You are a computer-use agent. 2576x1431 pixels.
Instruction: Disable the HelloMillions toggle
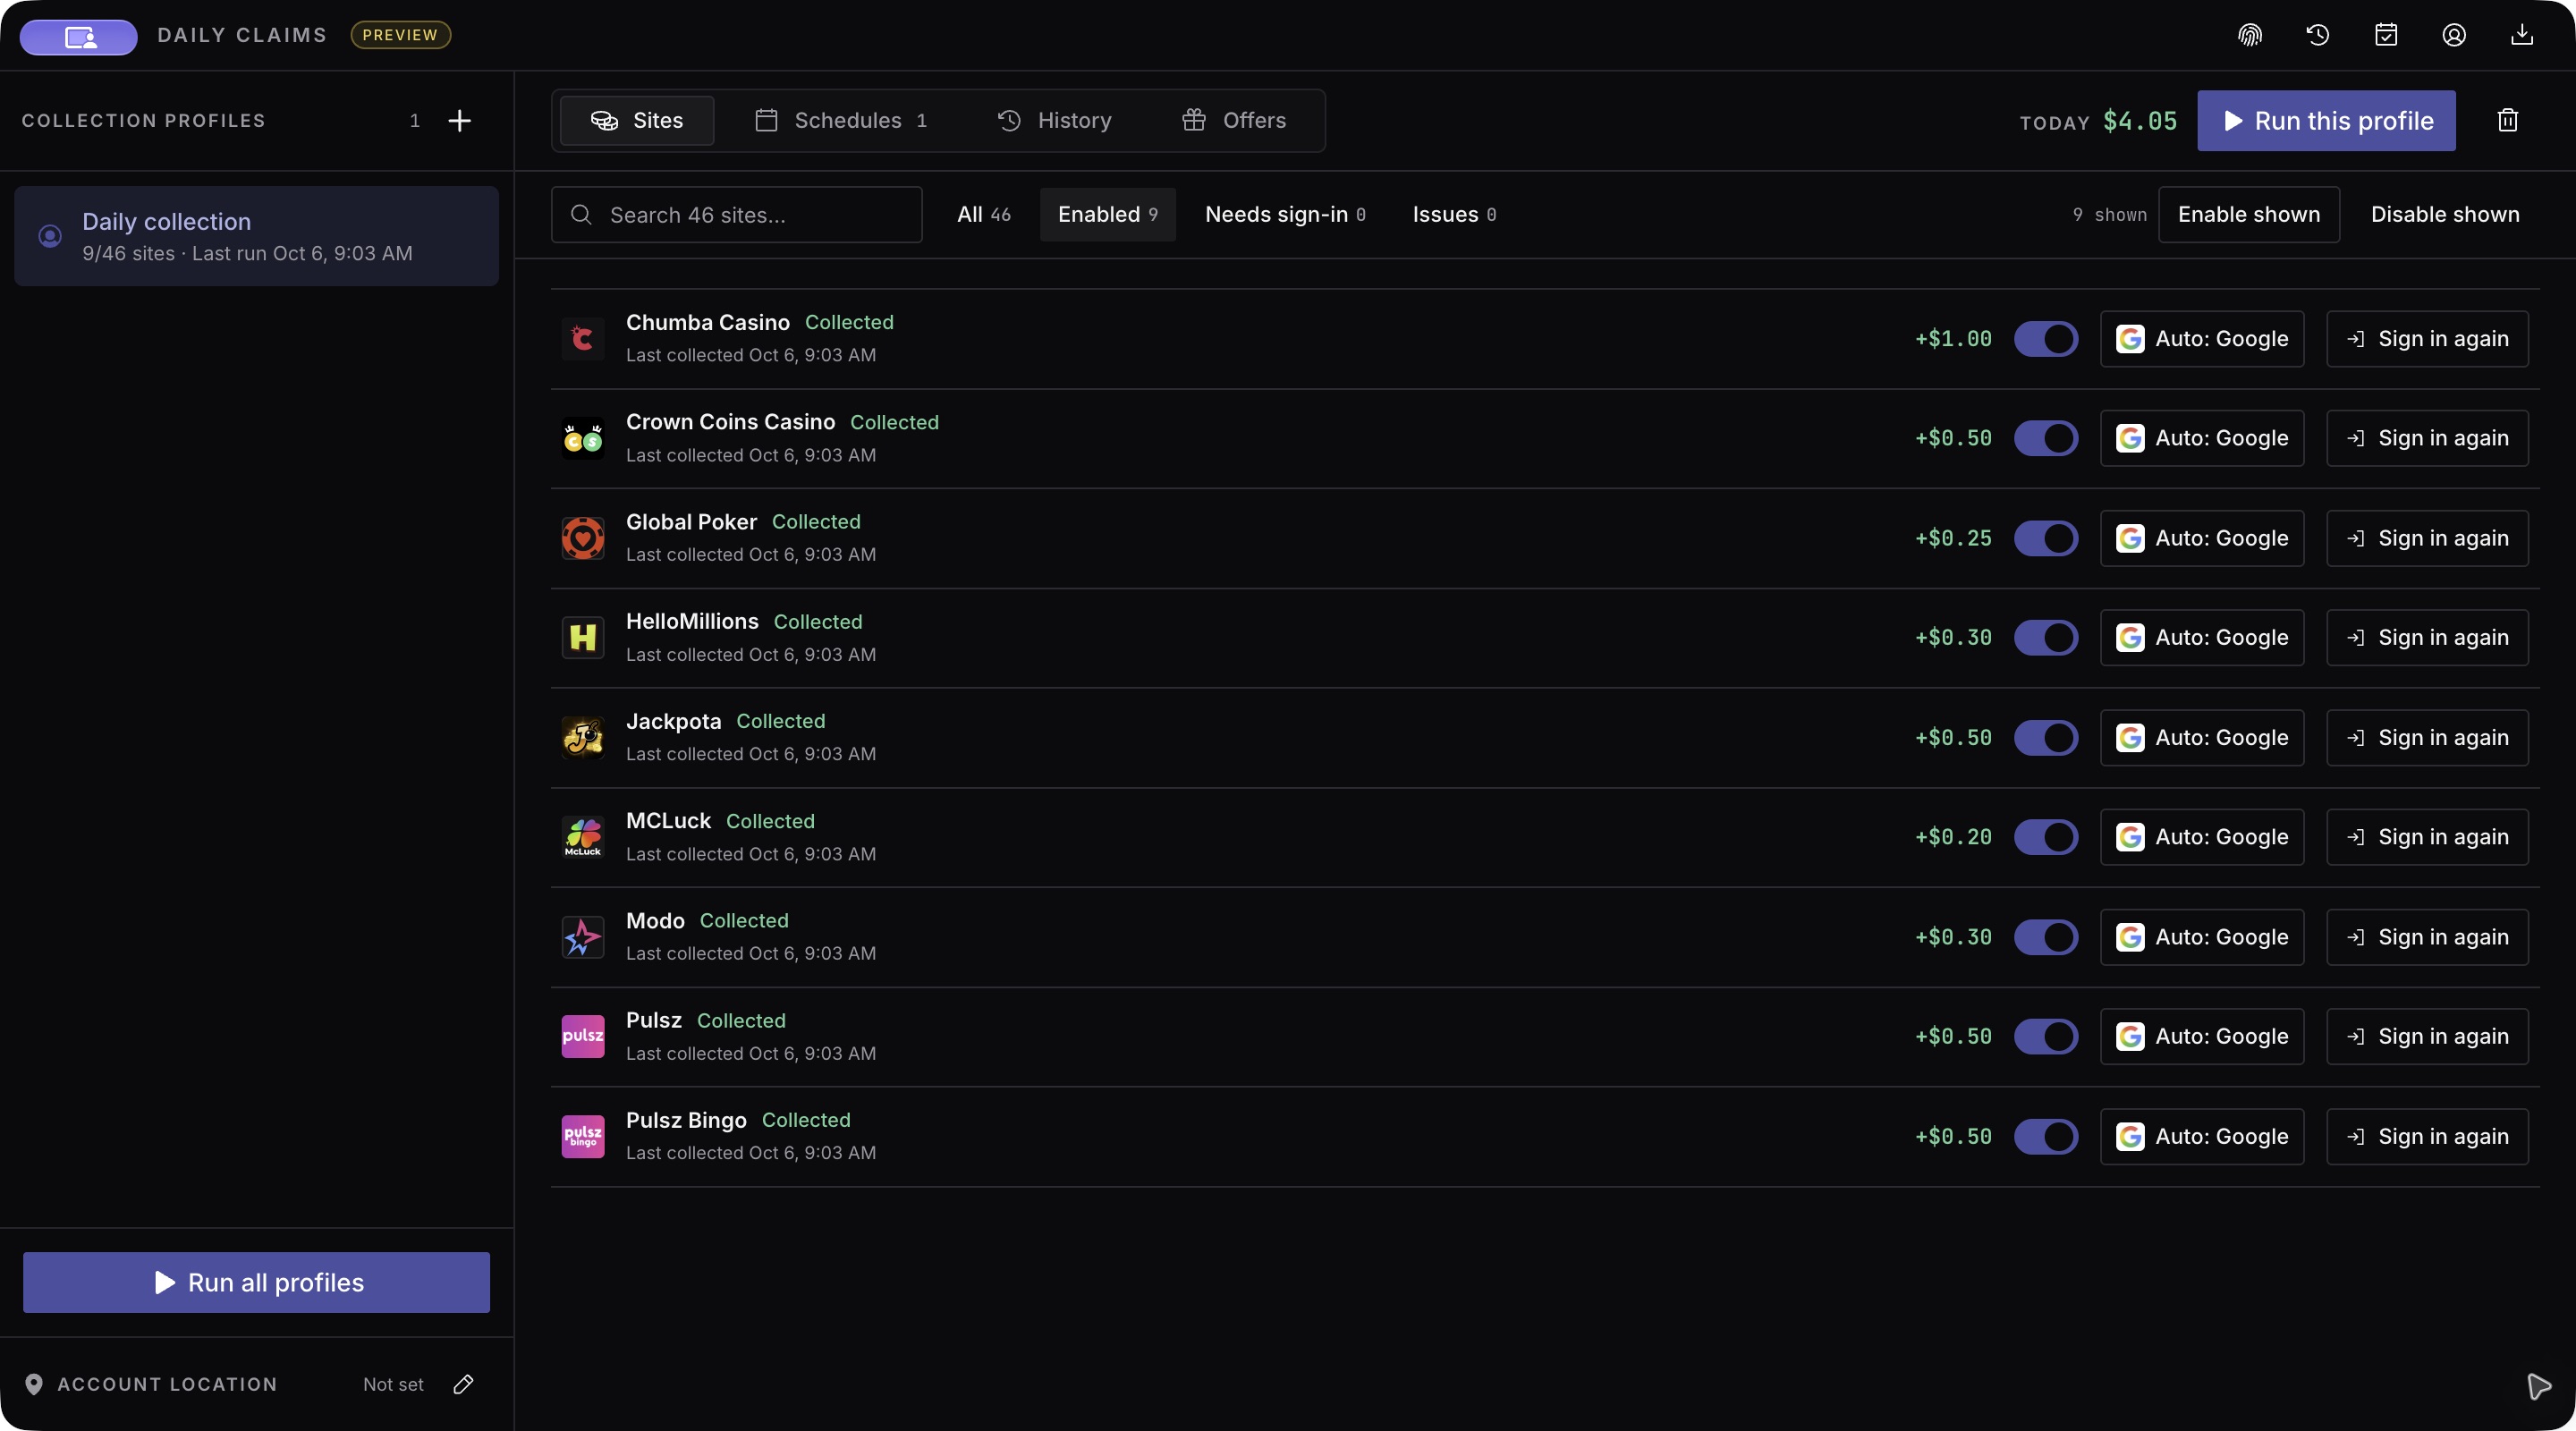pyautogui.click(x=2045, y=638)
